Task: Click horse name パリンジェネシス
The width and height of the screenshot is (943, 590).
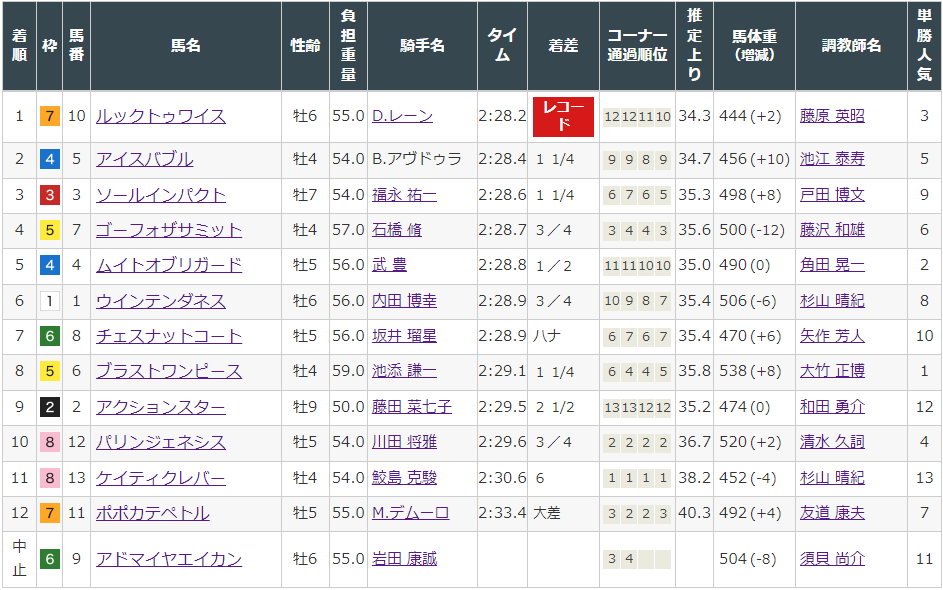Action: pyautogui.click(x=161, y=443)
